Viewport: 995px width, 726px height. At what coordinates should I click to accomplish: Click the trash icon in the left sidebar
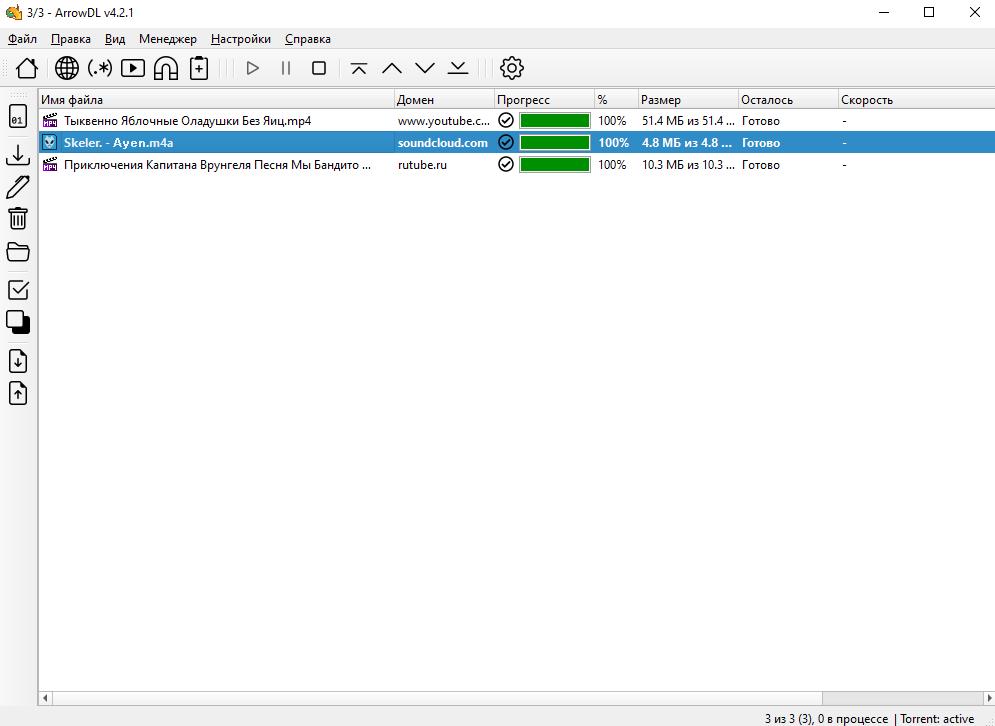pyautogui.click(x=18, y=219)
